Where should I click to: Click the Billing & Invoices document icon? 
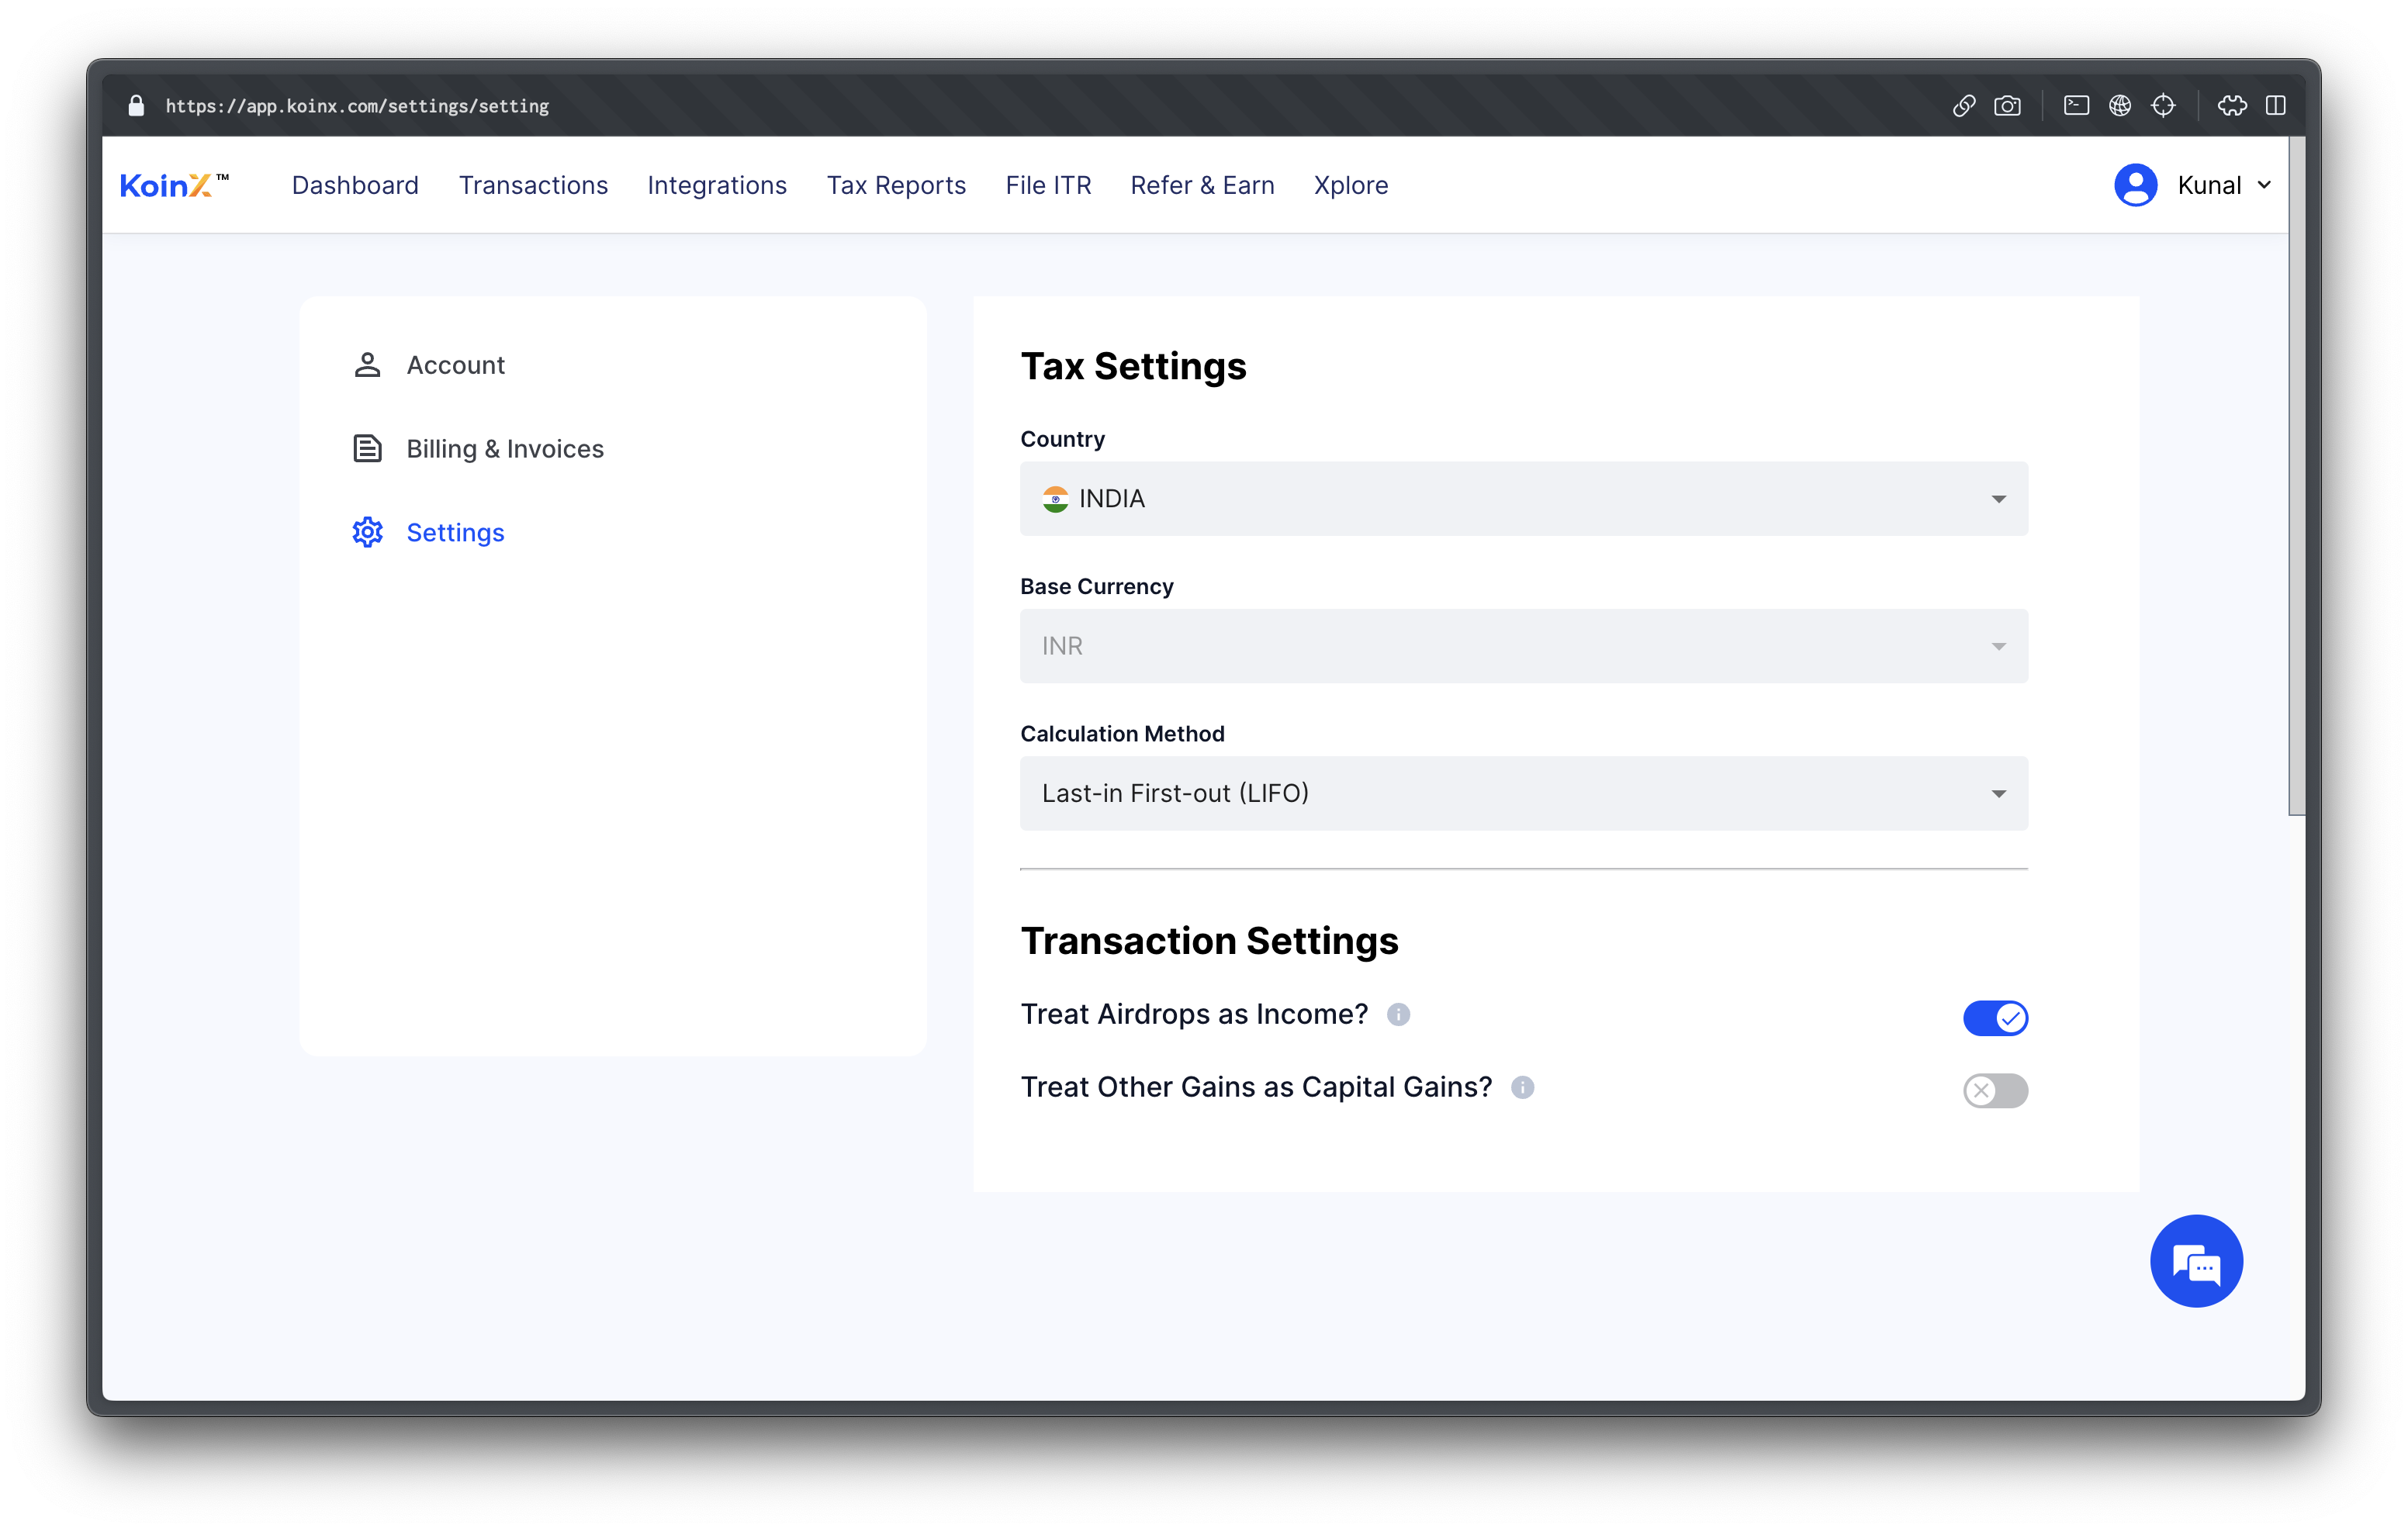pos(367,449)
